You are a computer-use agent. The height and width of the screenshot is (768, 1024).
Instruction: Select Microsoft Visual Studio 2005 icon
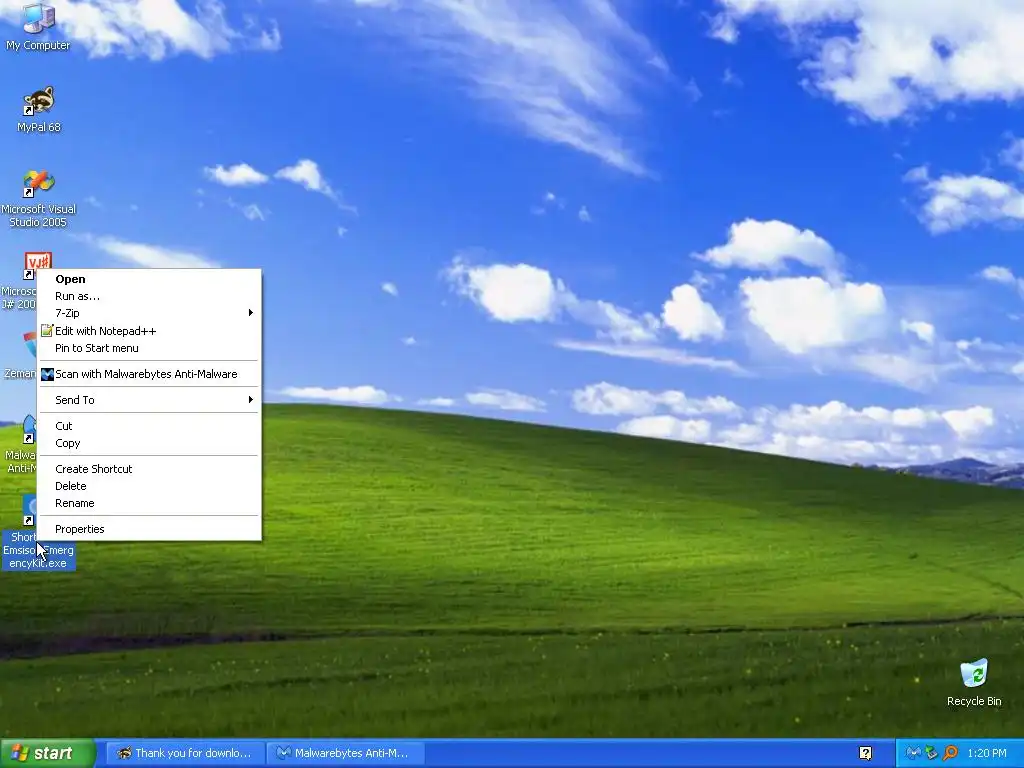tap(39, 199)
